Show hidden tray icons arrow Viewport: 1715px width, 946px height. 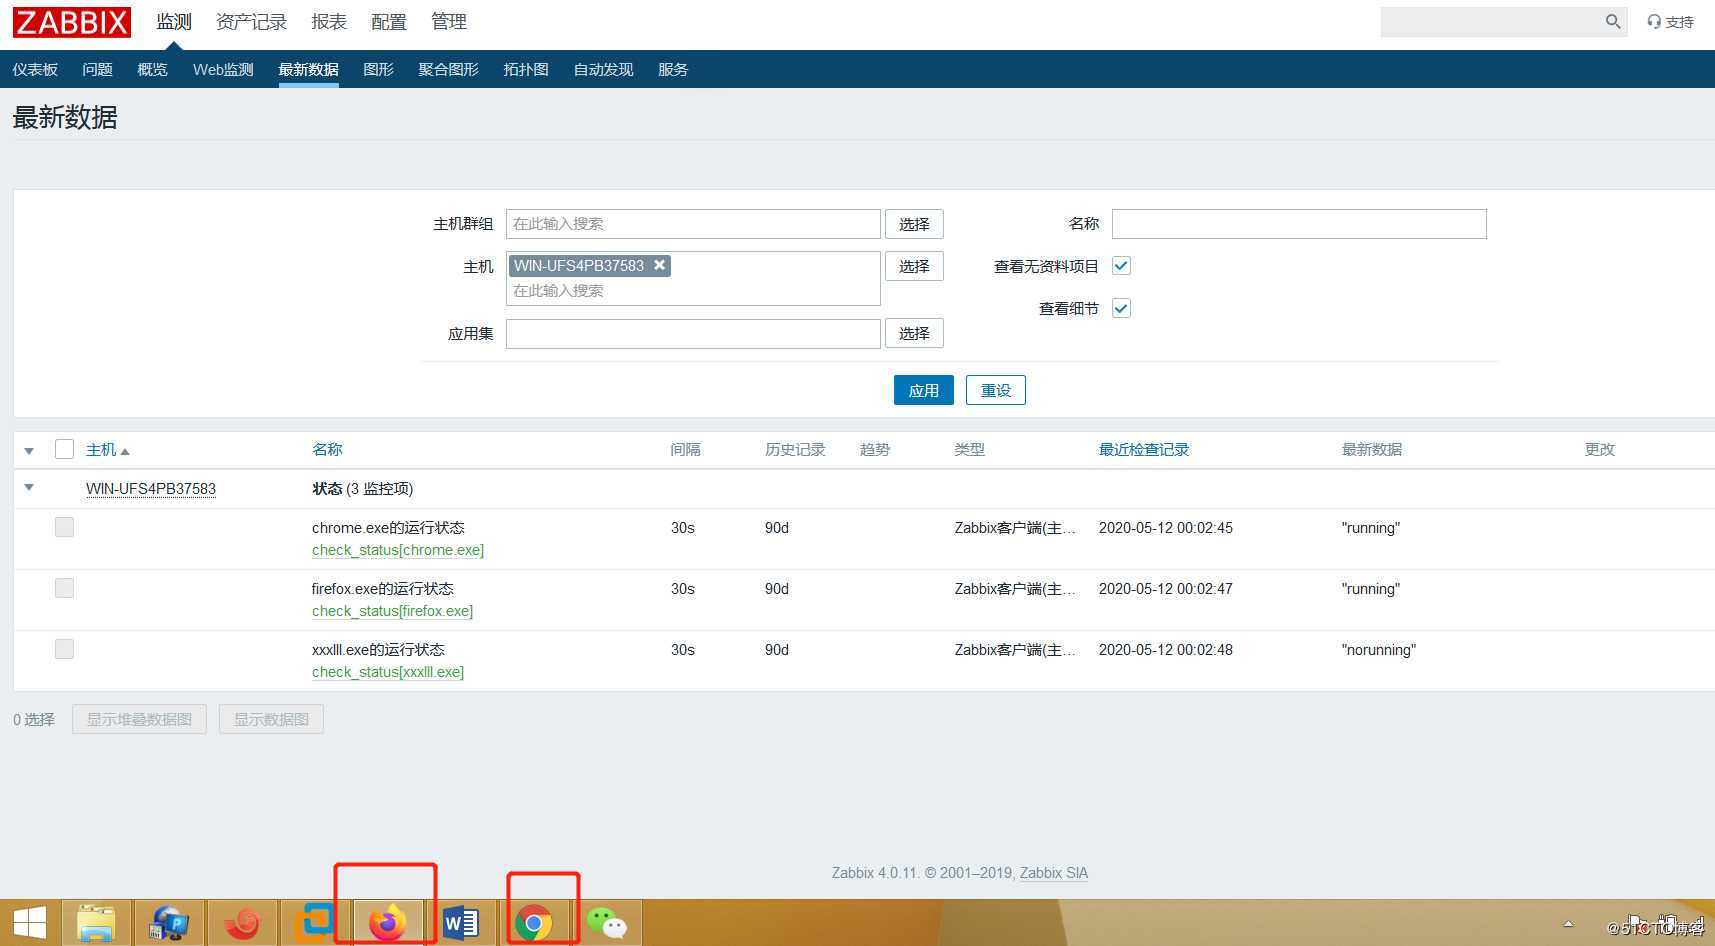click(1568, 924)
